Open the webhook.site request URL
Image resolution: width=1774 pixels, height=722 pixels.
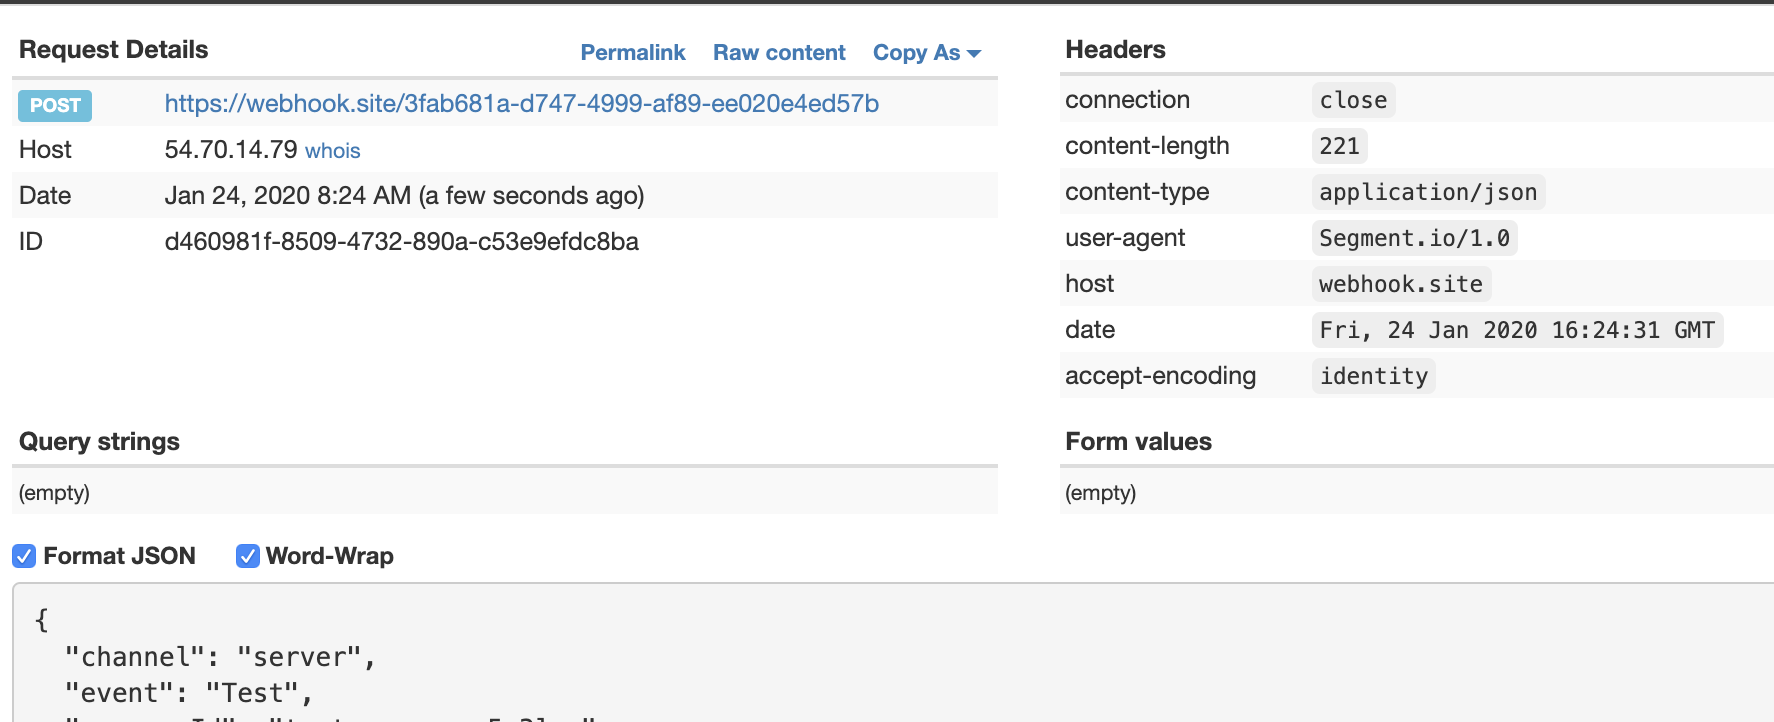(x=522, y=104)
